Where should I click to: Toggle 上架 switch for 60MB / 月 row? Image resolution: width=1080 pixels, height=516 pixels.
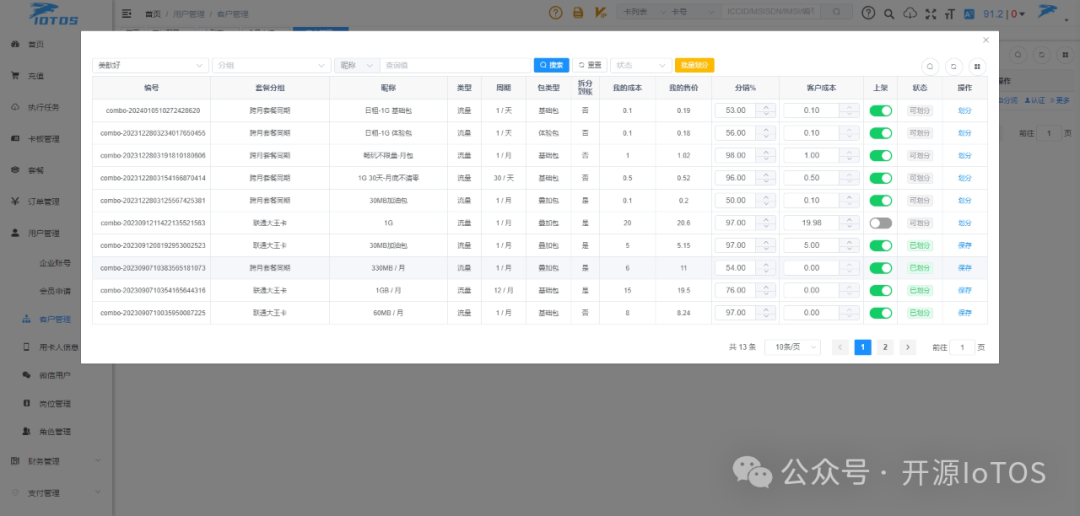pos(880,313)
